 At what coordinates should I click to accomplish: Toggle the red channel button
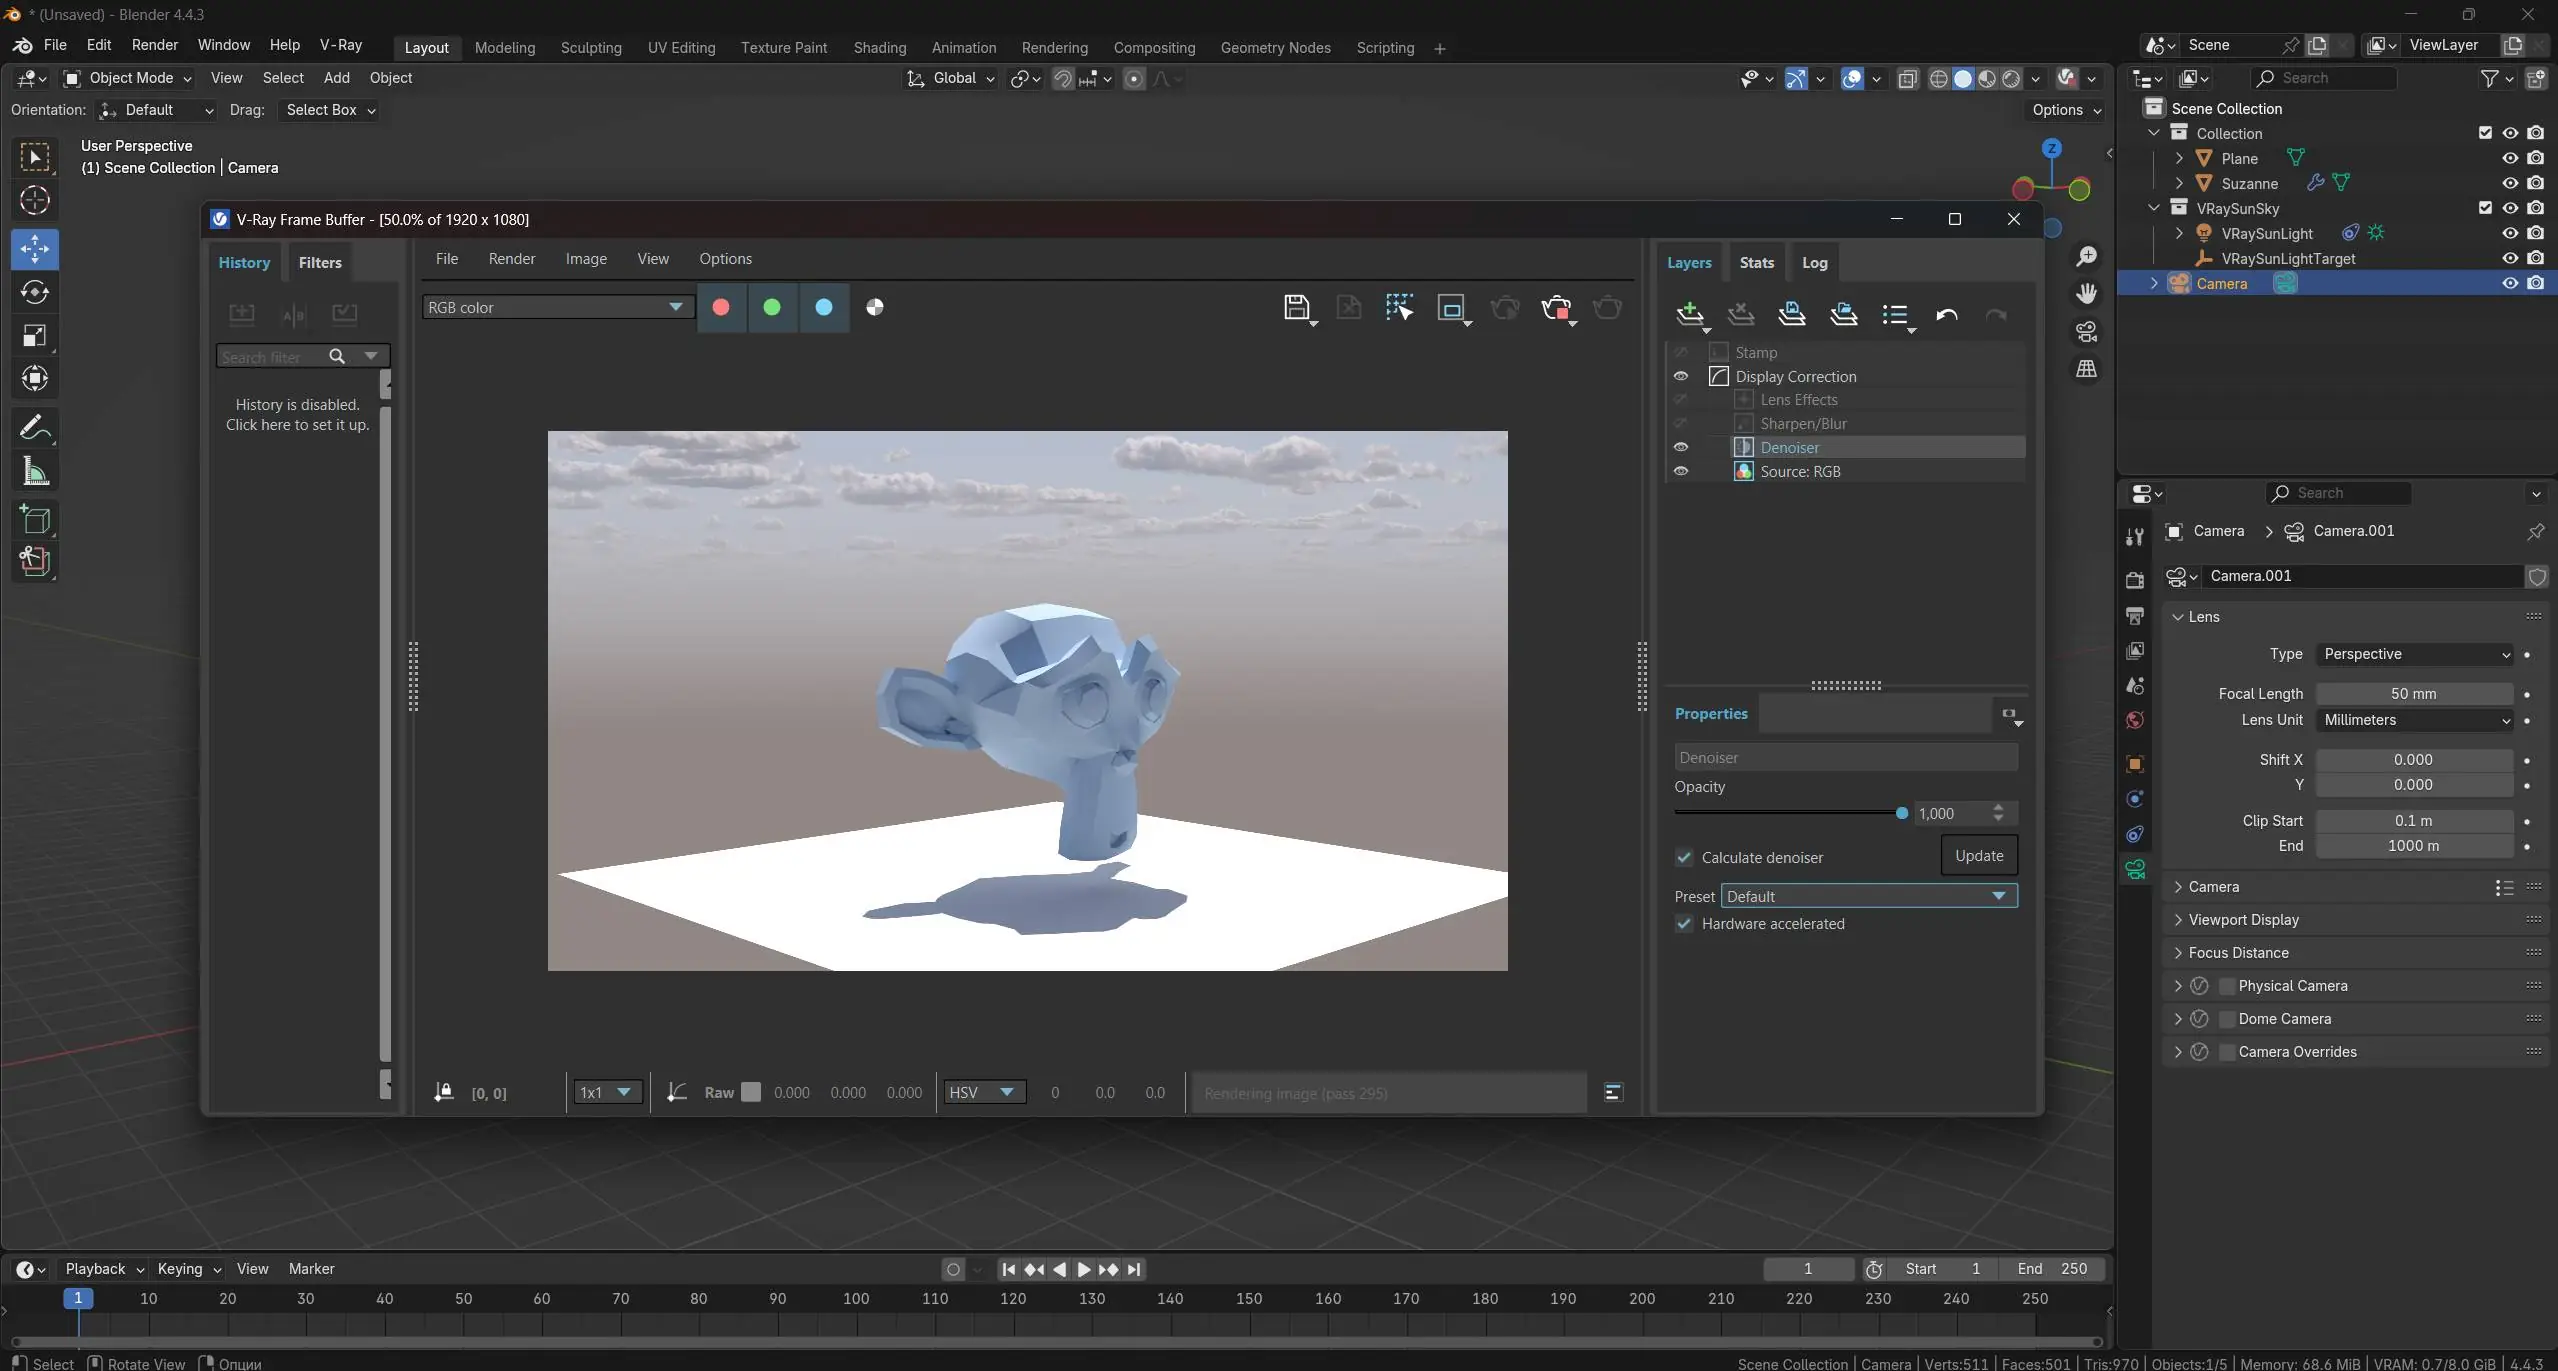[721, 308]
